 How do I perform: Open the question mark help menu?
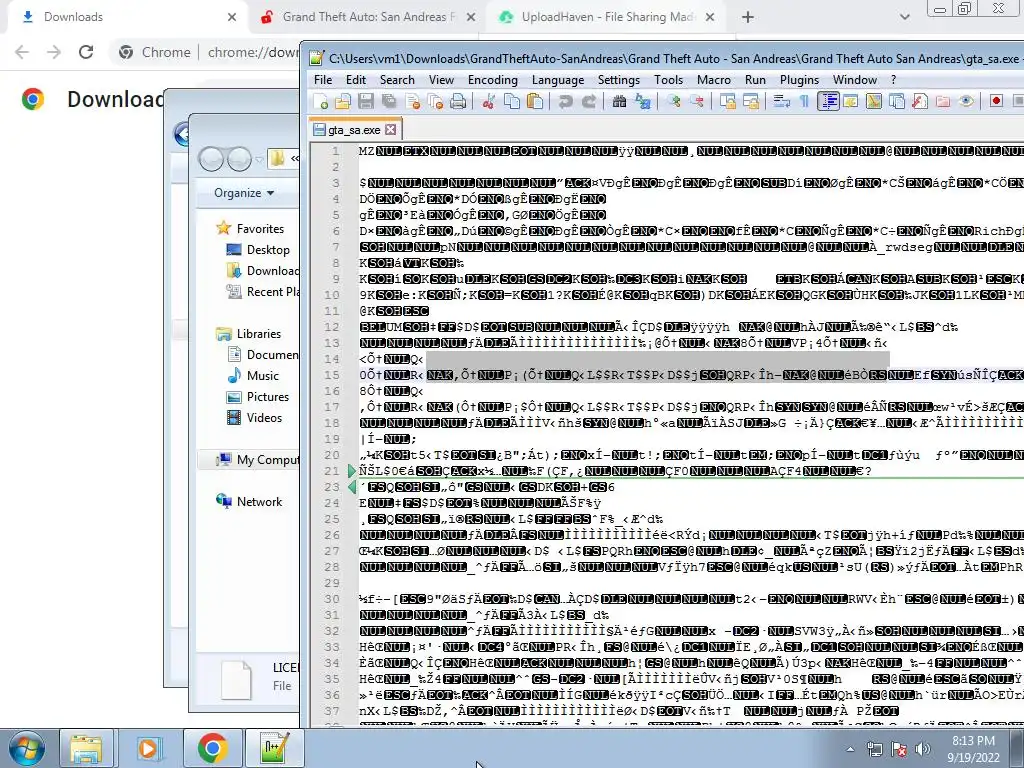[x=893, y=80]
